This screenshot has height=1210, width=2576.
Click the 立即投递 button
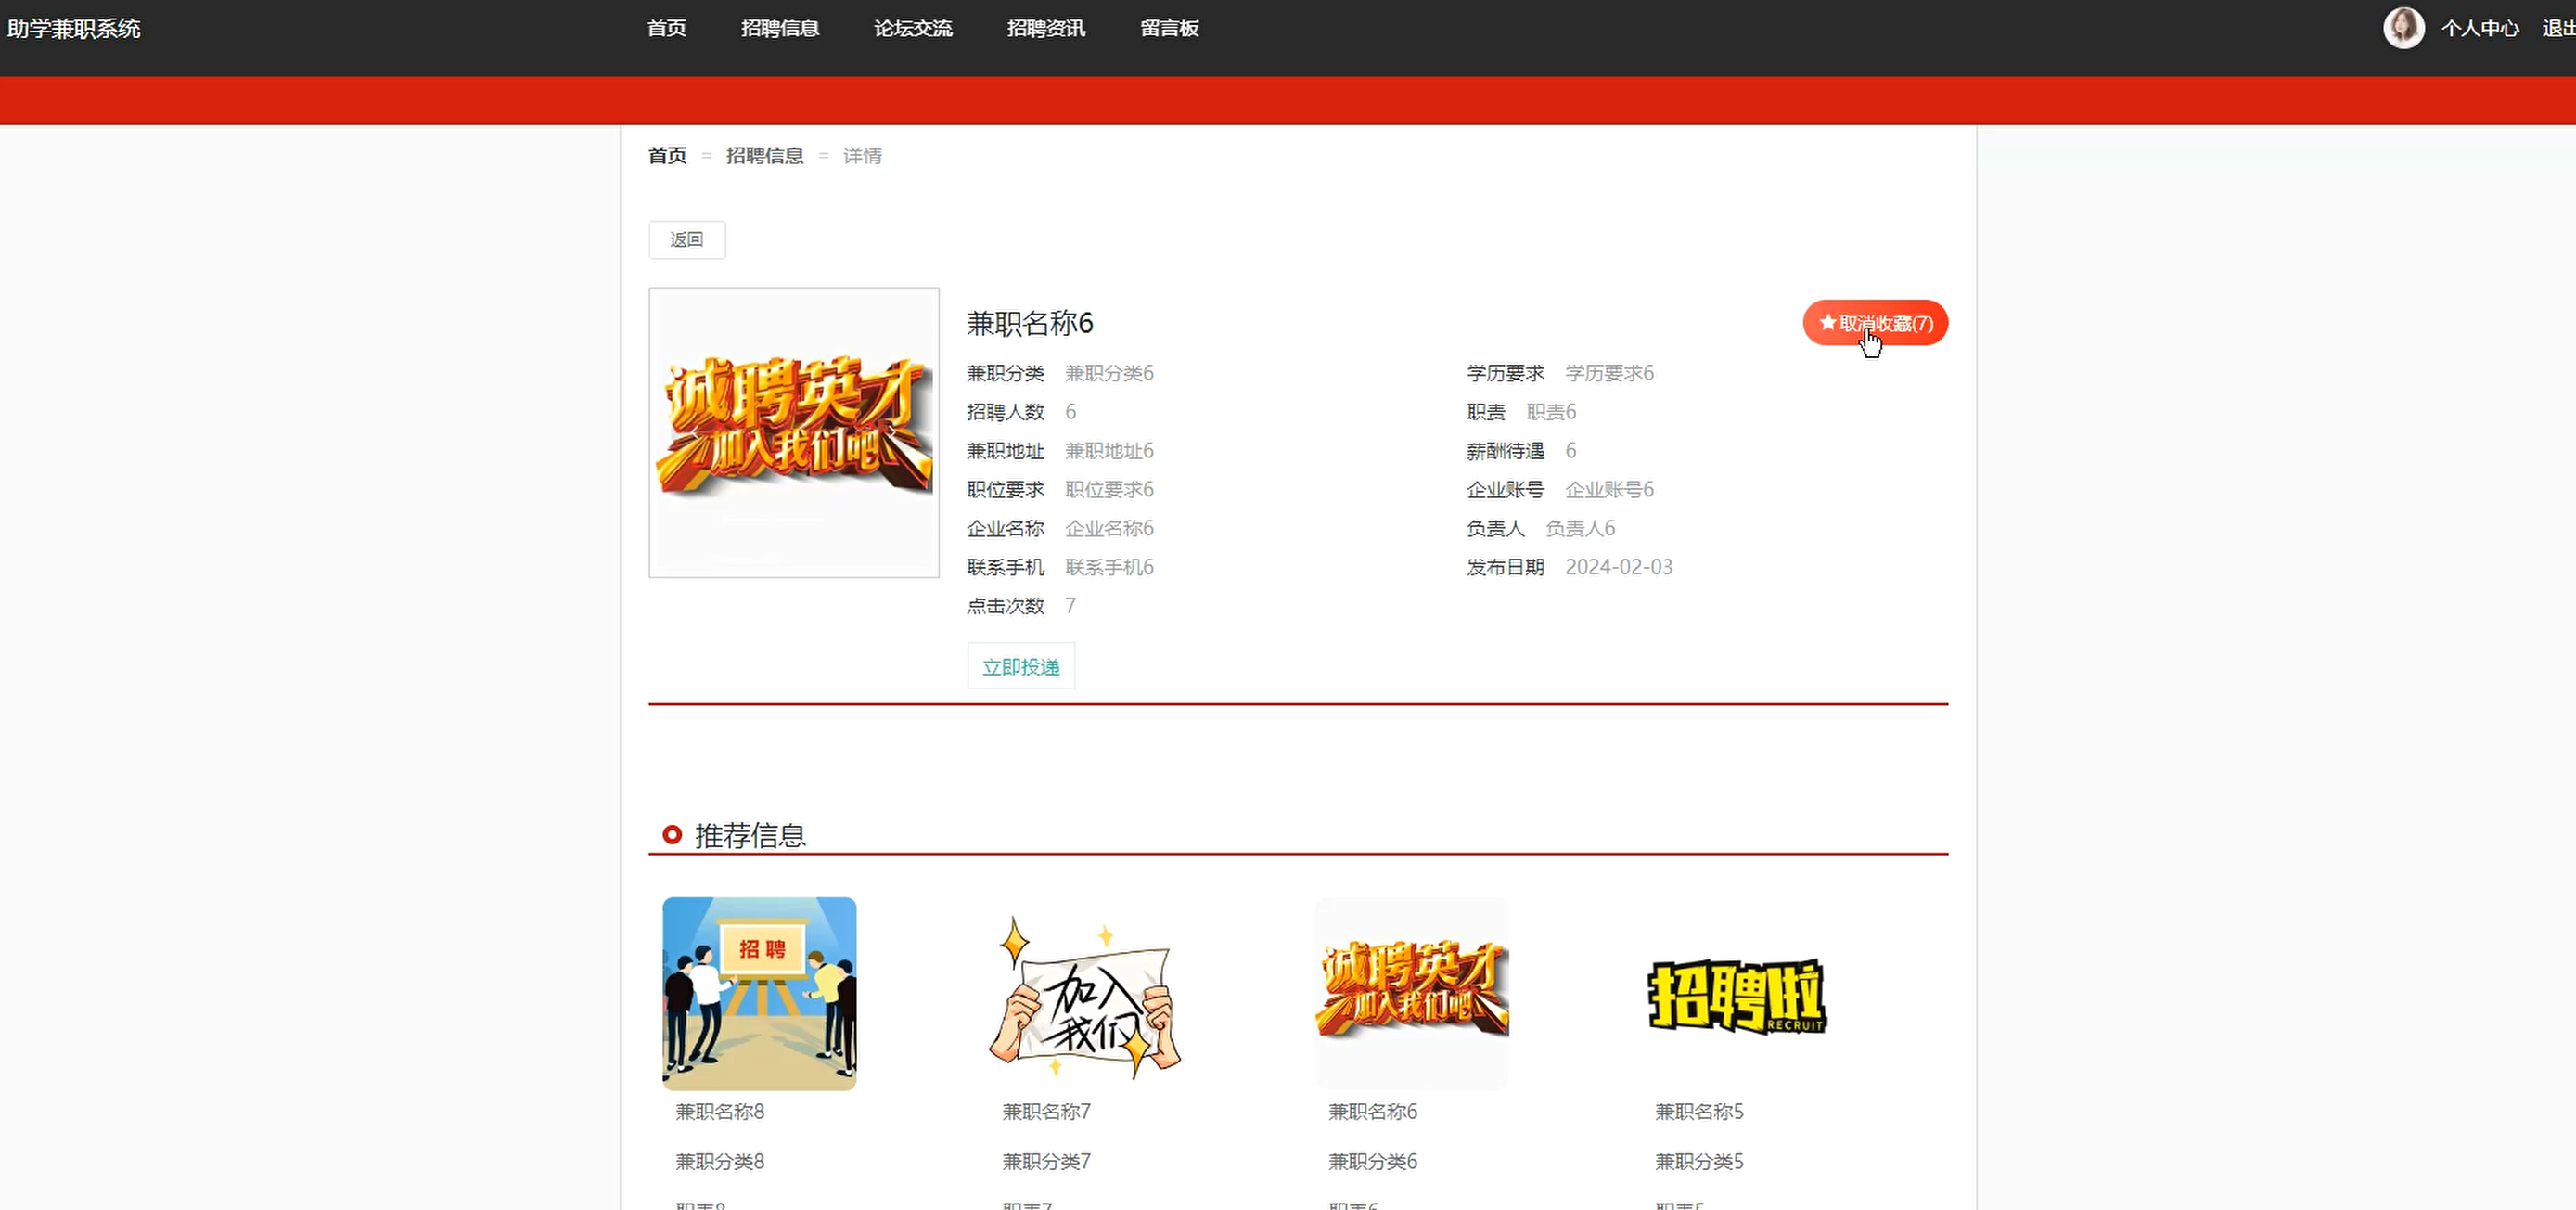pos(1021,666)
